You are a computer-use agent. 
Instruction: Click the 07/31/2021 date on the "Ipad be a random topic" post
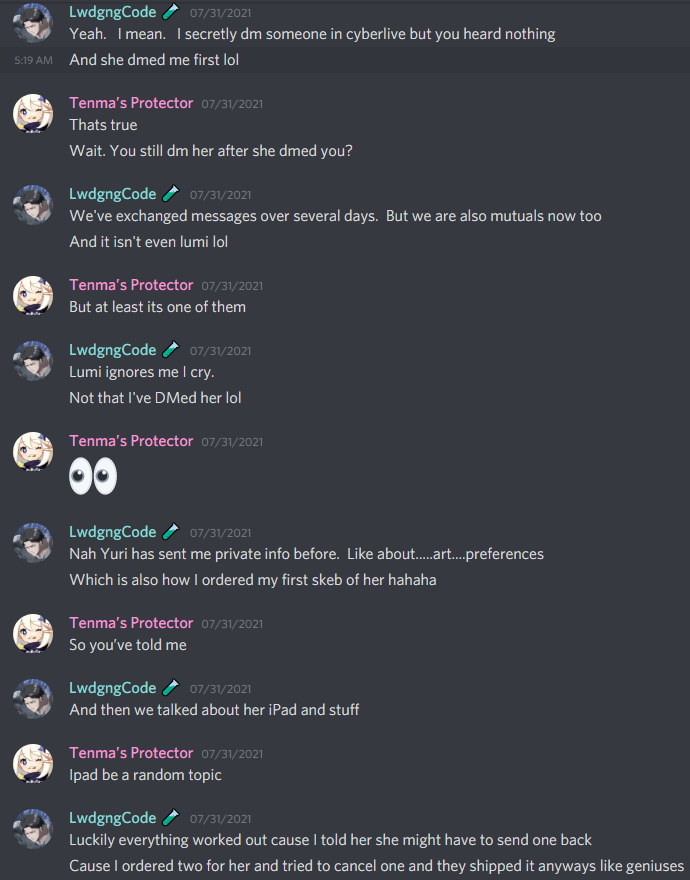click(232, 754)
